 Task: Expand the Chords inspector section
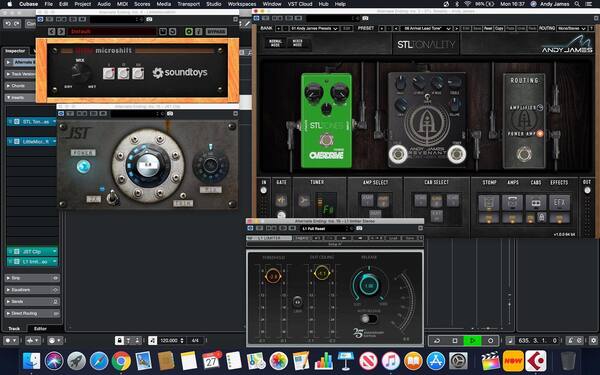point(21,86)
